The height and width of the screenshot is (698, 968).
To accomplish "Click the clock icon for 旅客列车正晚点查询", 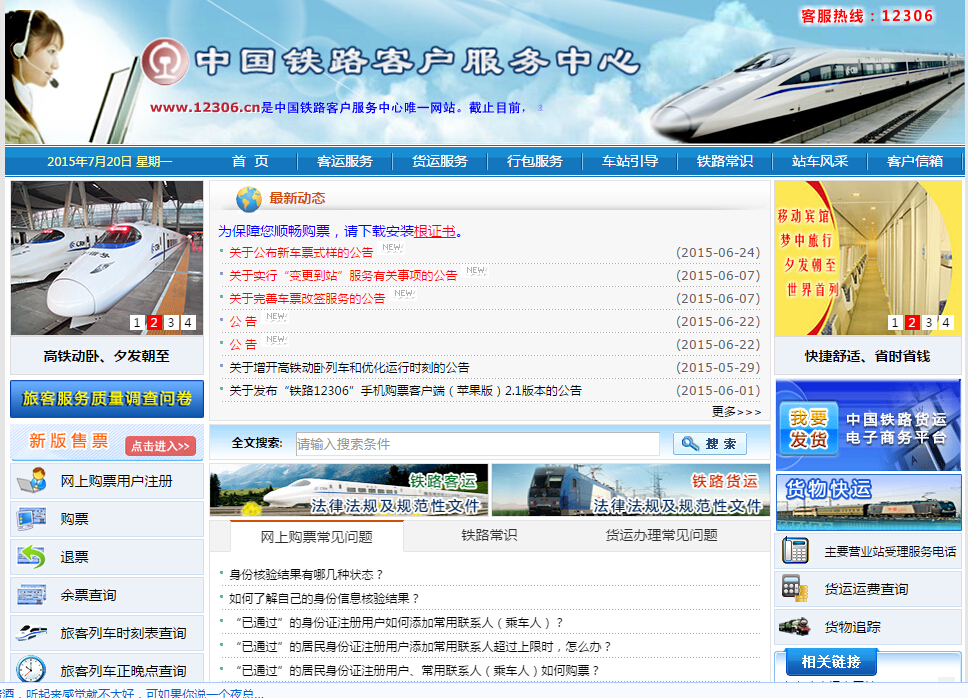I will click(x=31, y=670).
